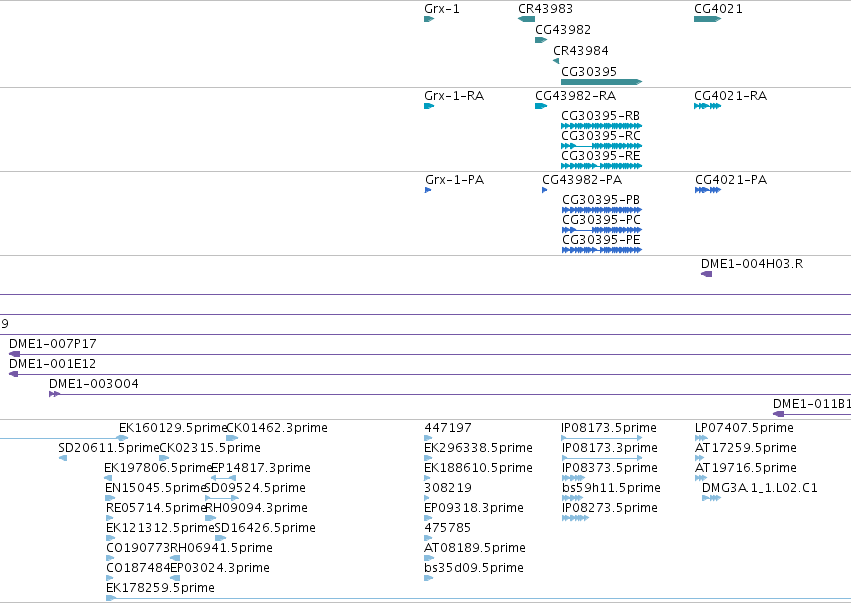Click EST SD09524.5prime label
The image size is (851, 603).
point(256,488)
